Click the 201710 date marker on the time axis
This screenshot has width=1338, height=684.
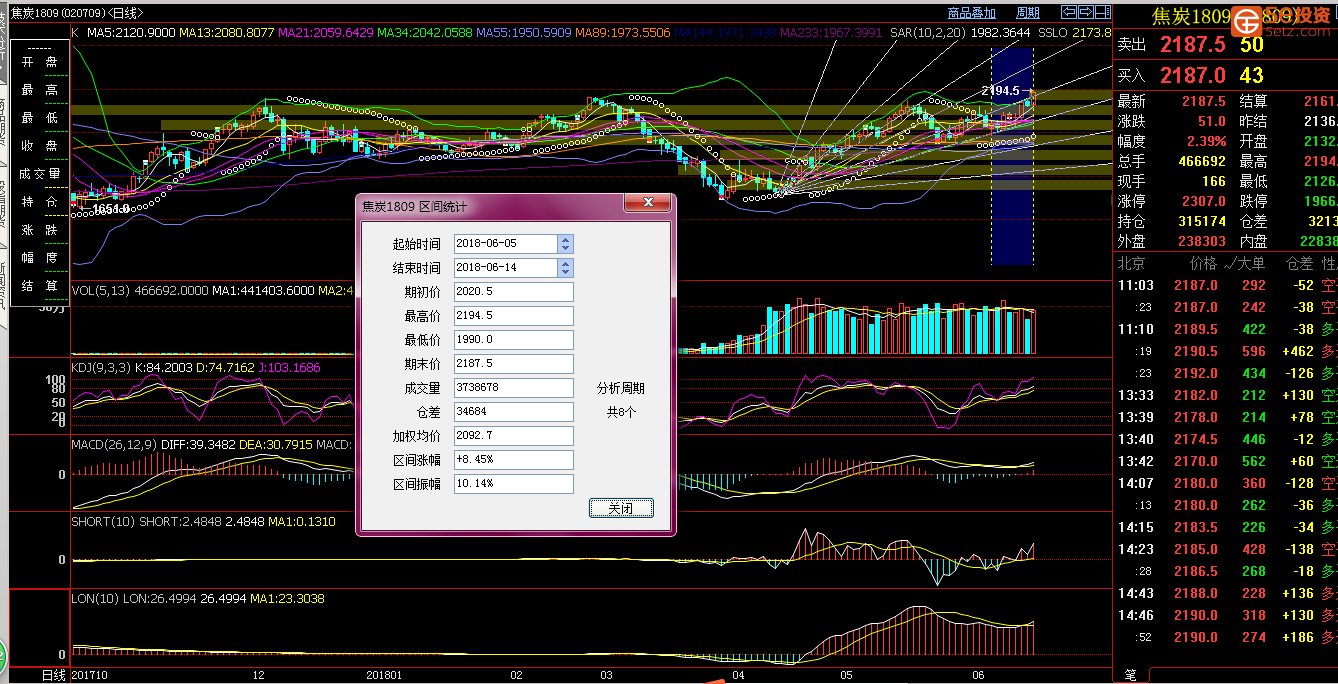tap(90, 675)
